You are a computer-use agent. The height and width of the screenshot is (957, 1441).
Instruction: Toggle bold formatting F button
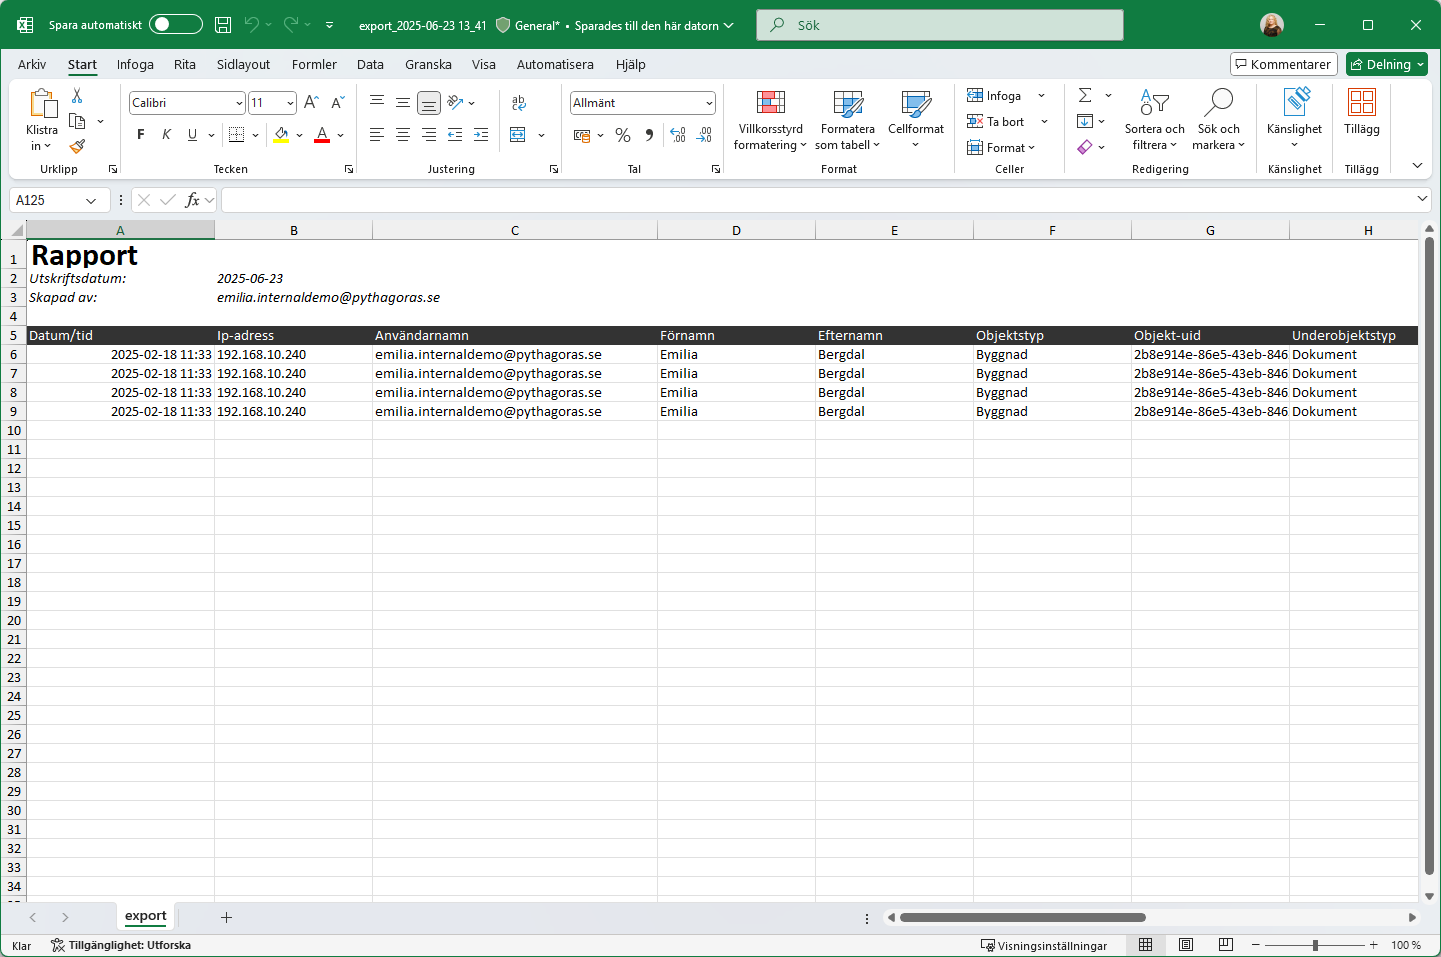(x=141, y=135)
